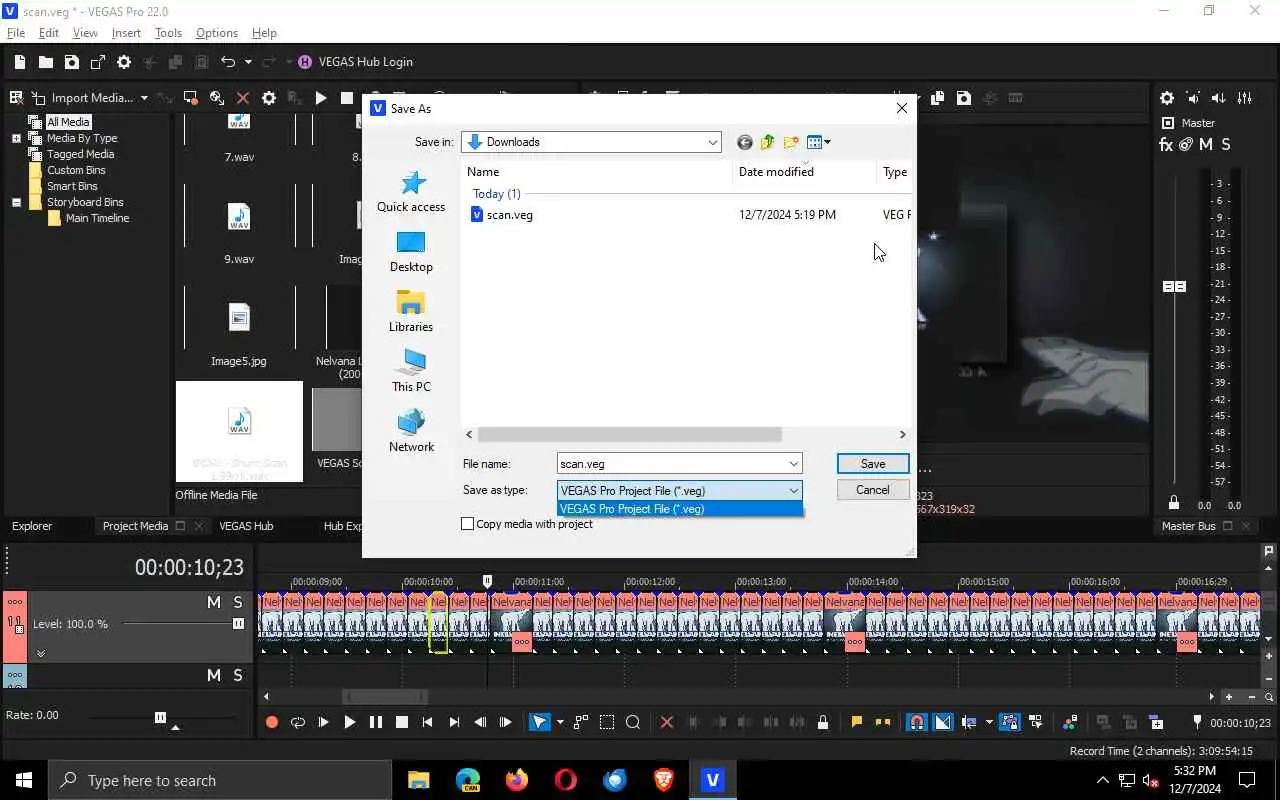
Task: Go to Libraries location
Action: (x=411, y=312)
